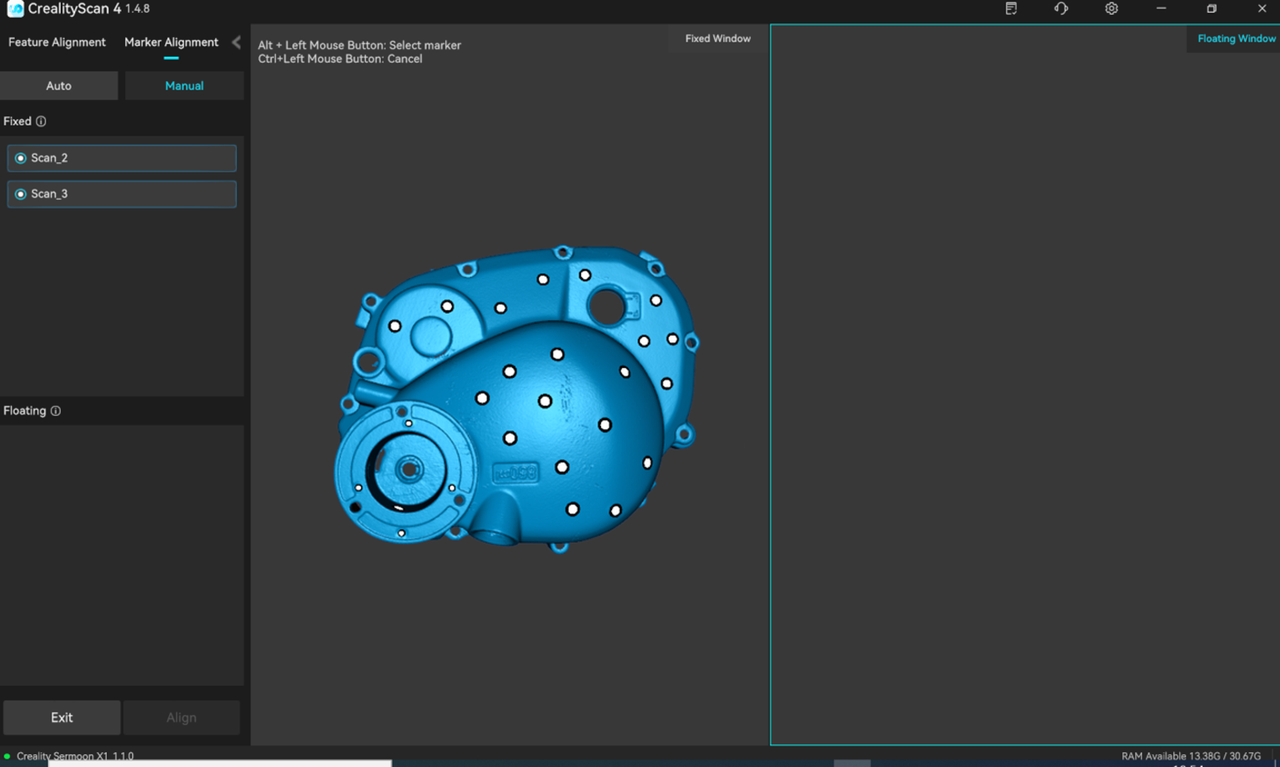The height and width of the screenshot is (767, 1280).
Task: Open the Marker Alignment tab
Action: (x=171, y=42)
